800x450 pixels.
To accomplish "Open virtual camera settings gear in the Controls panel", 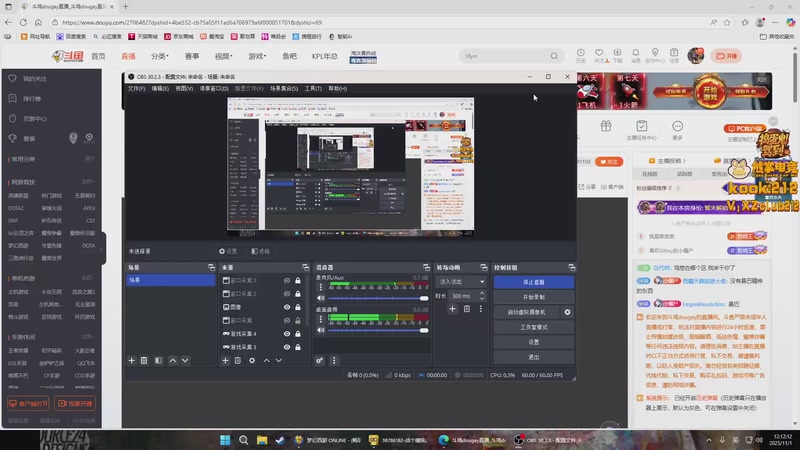I will [x=567, y=312].
